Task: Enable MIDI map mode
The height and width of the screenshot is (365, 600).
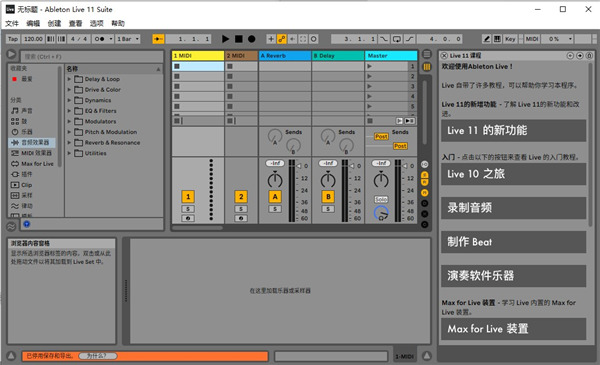Action: pyautogui.click(x=532, y=39)
